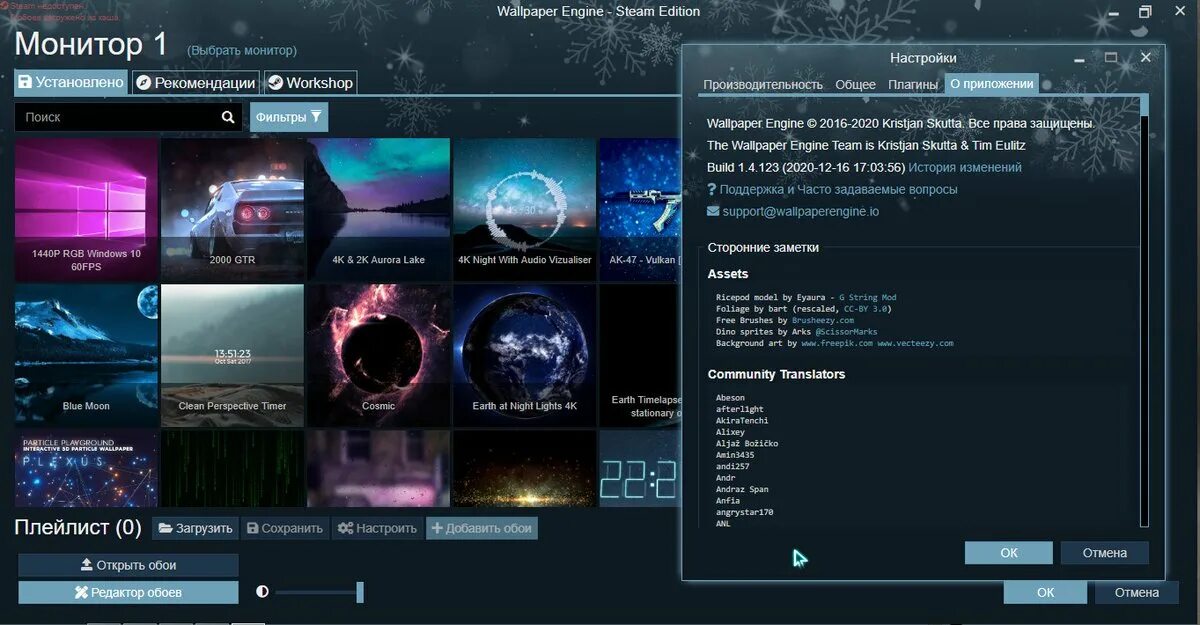Image resolution: width=1200 pixels, height=625 pixels.
Task: Click Отмена in the Настройки dialog
Action: point(1105,552)
